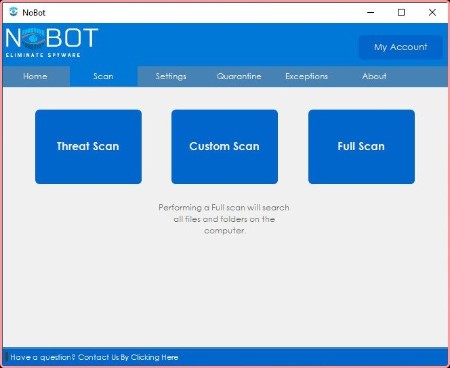Click the Full scan description text
This screenshot has width=450, height=368.
tap(224, 219)
